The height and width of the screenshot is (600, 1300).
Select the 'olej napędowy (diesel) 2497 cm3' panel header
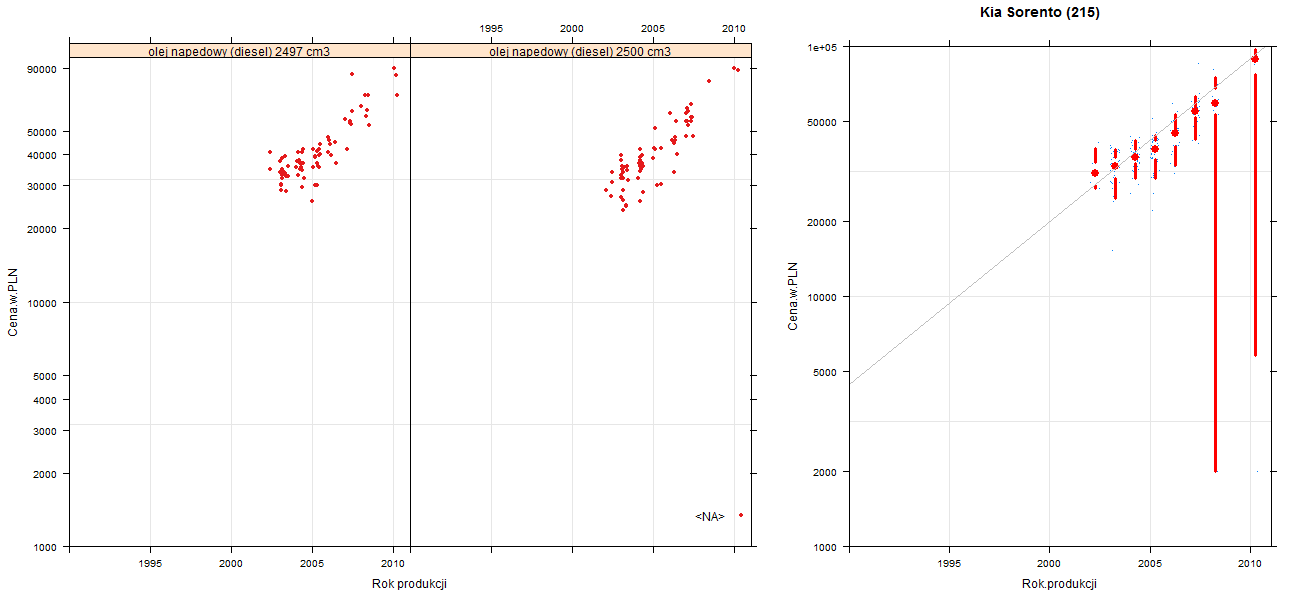(x=239, y=50)
